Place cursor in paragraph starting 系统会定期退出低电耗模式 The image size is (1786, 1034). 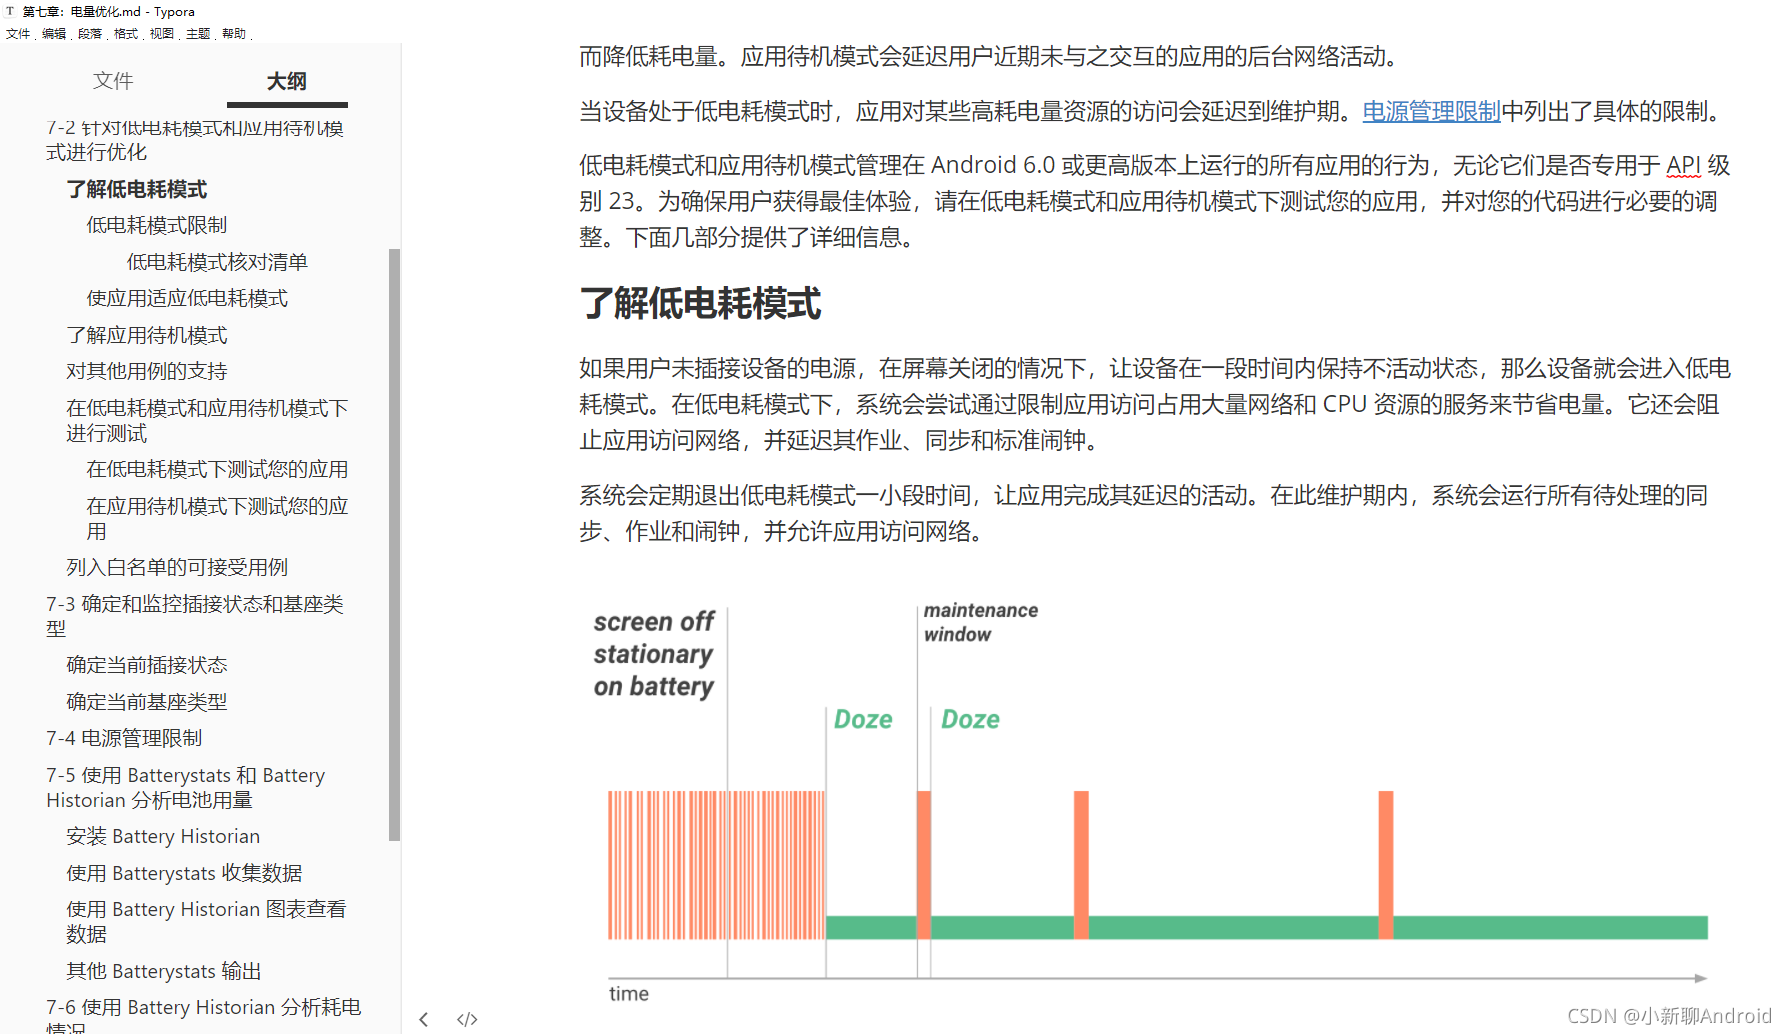click(1143, 513)
